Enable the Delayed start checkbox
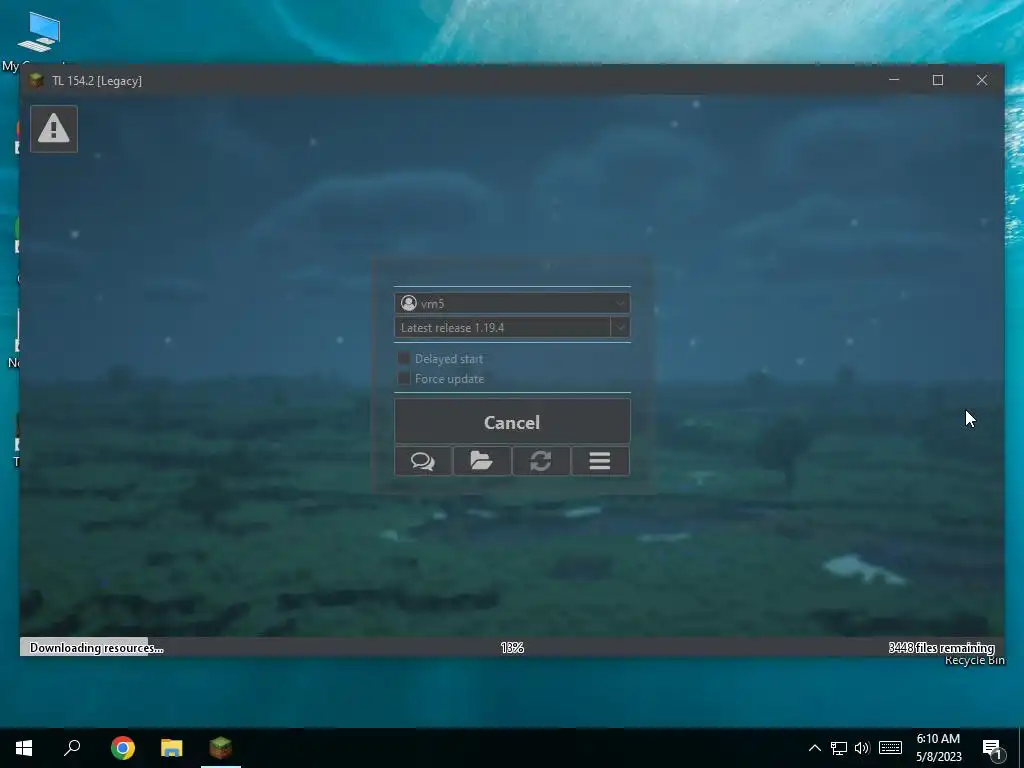1024x768 pixels. tap(404, 359)
